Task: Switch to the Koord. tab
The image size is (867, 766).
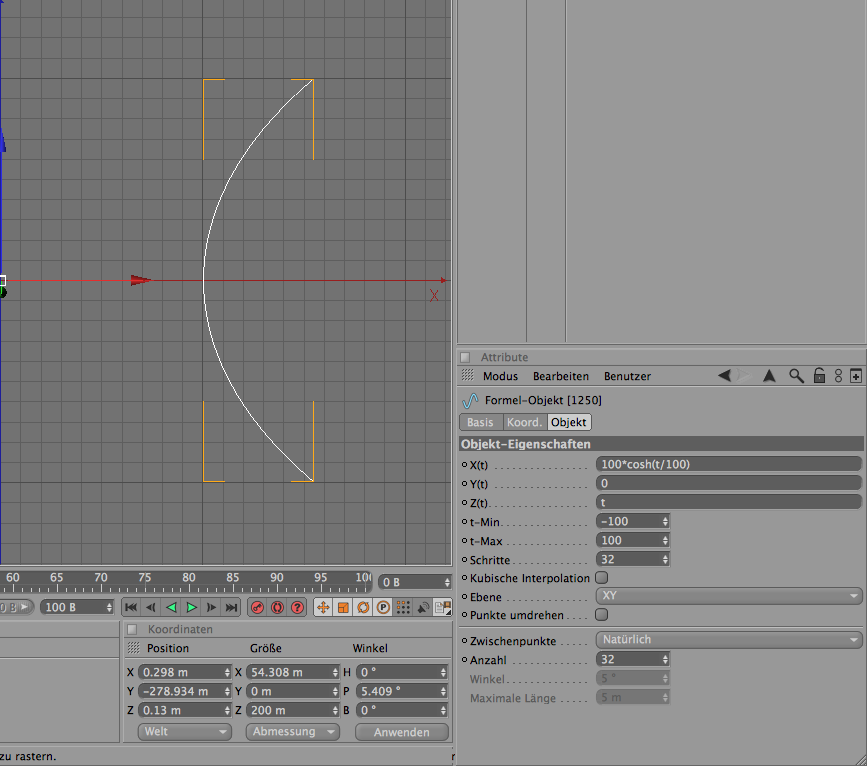Action: 525,423
